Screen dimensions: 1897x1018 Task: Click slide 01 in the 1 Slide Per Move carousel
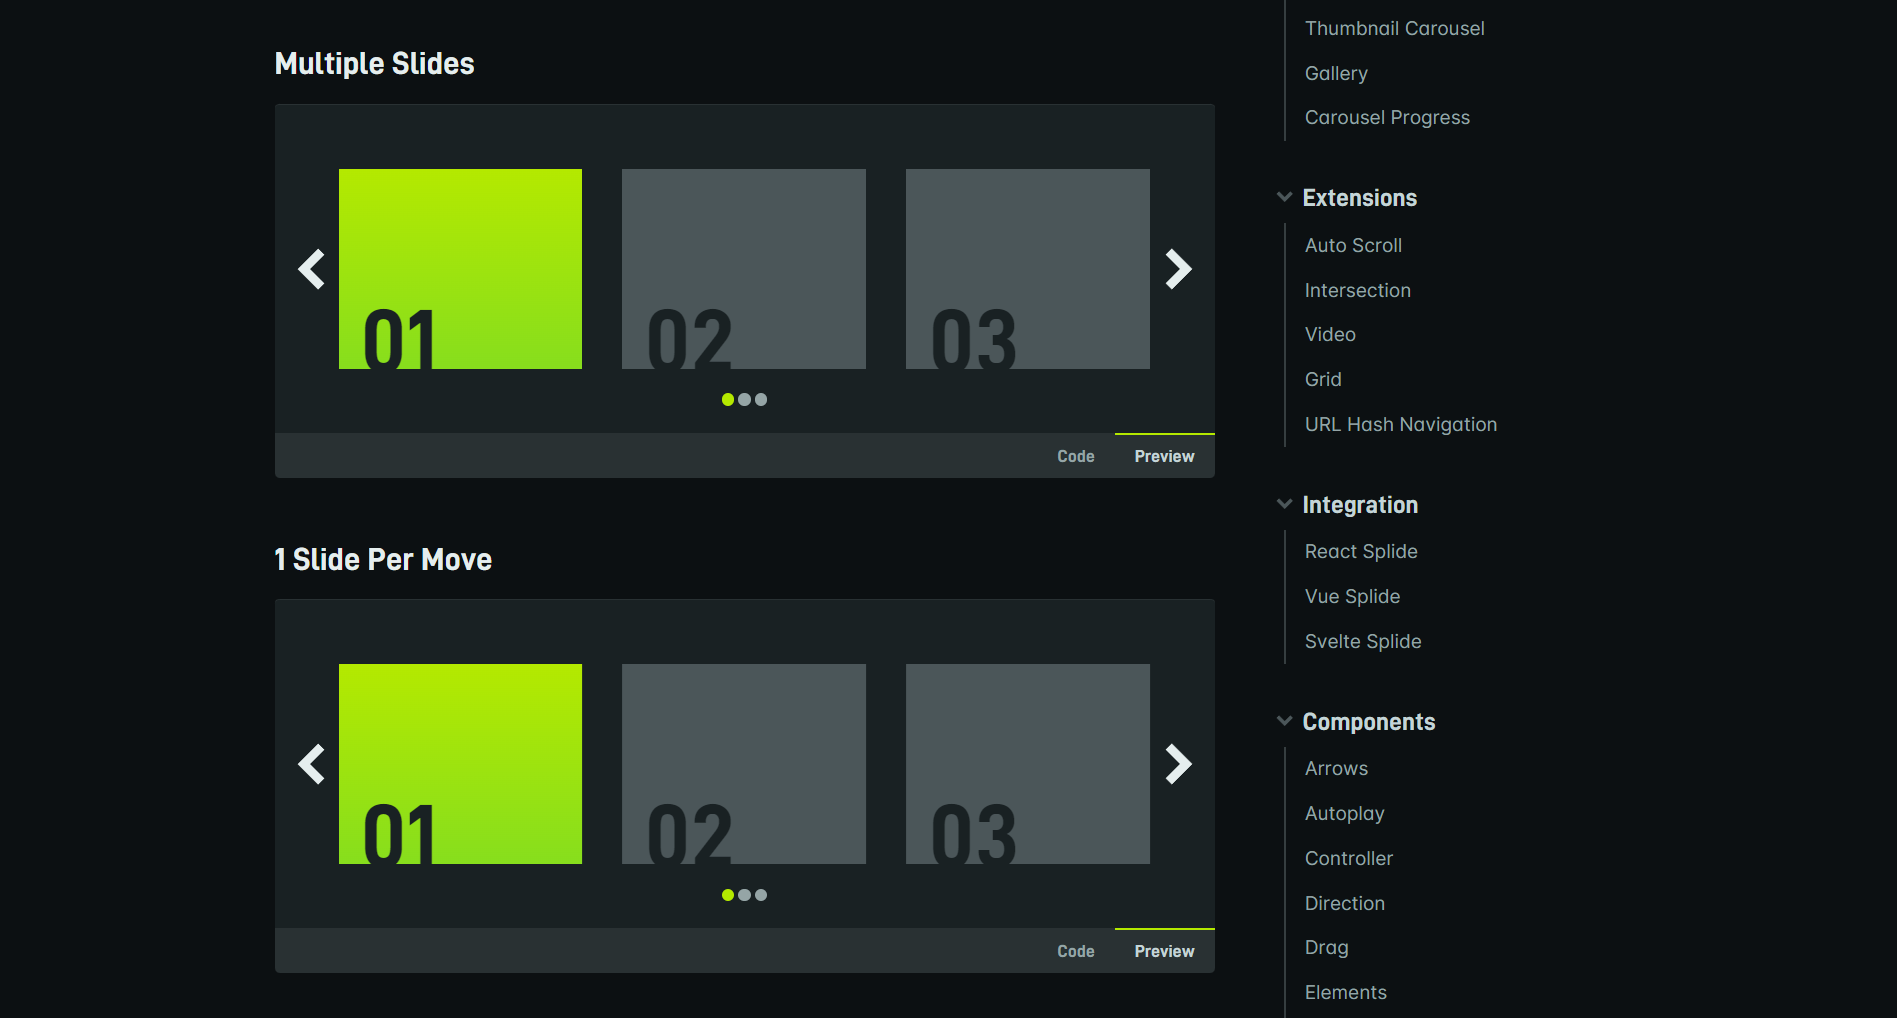459,763
